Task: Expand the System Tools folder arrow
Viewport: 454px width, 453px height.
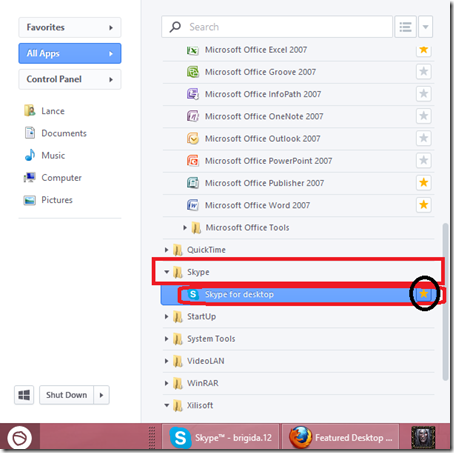Action: click(166, 339)
